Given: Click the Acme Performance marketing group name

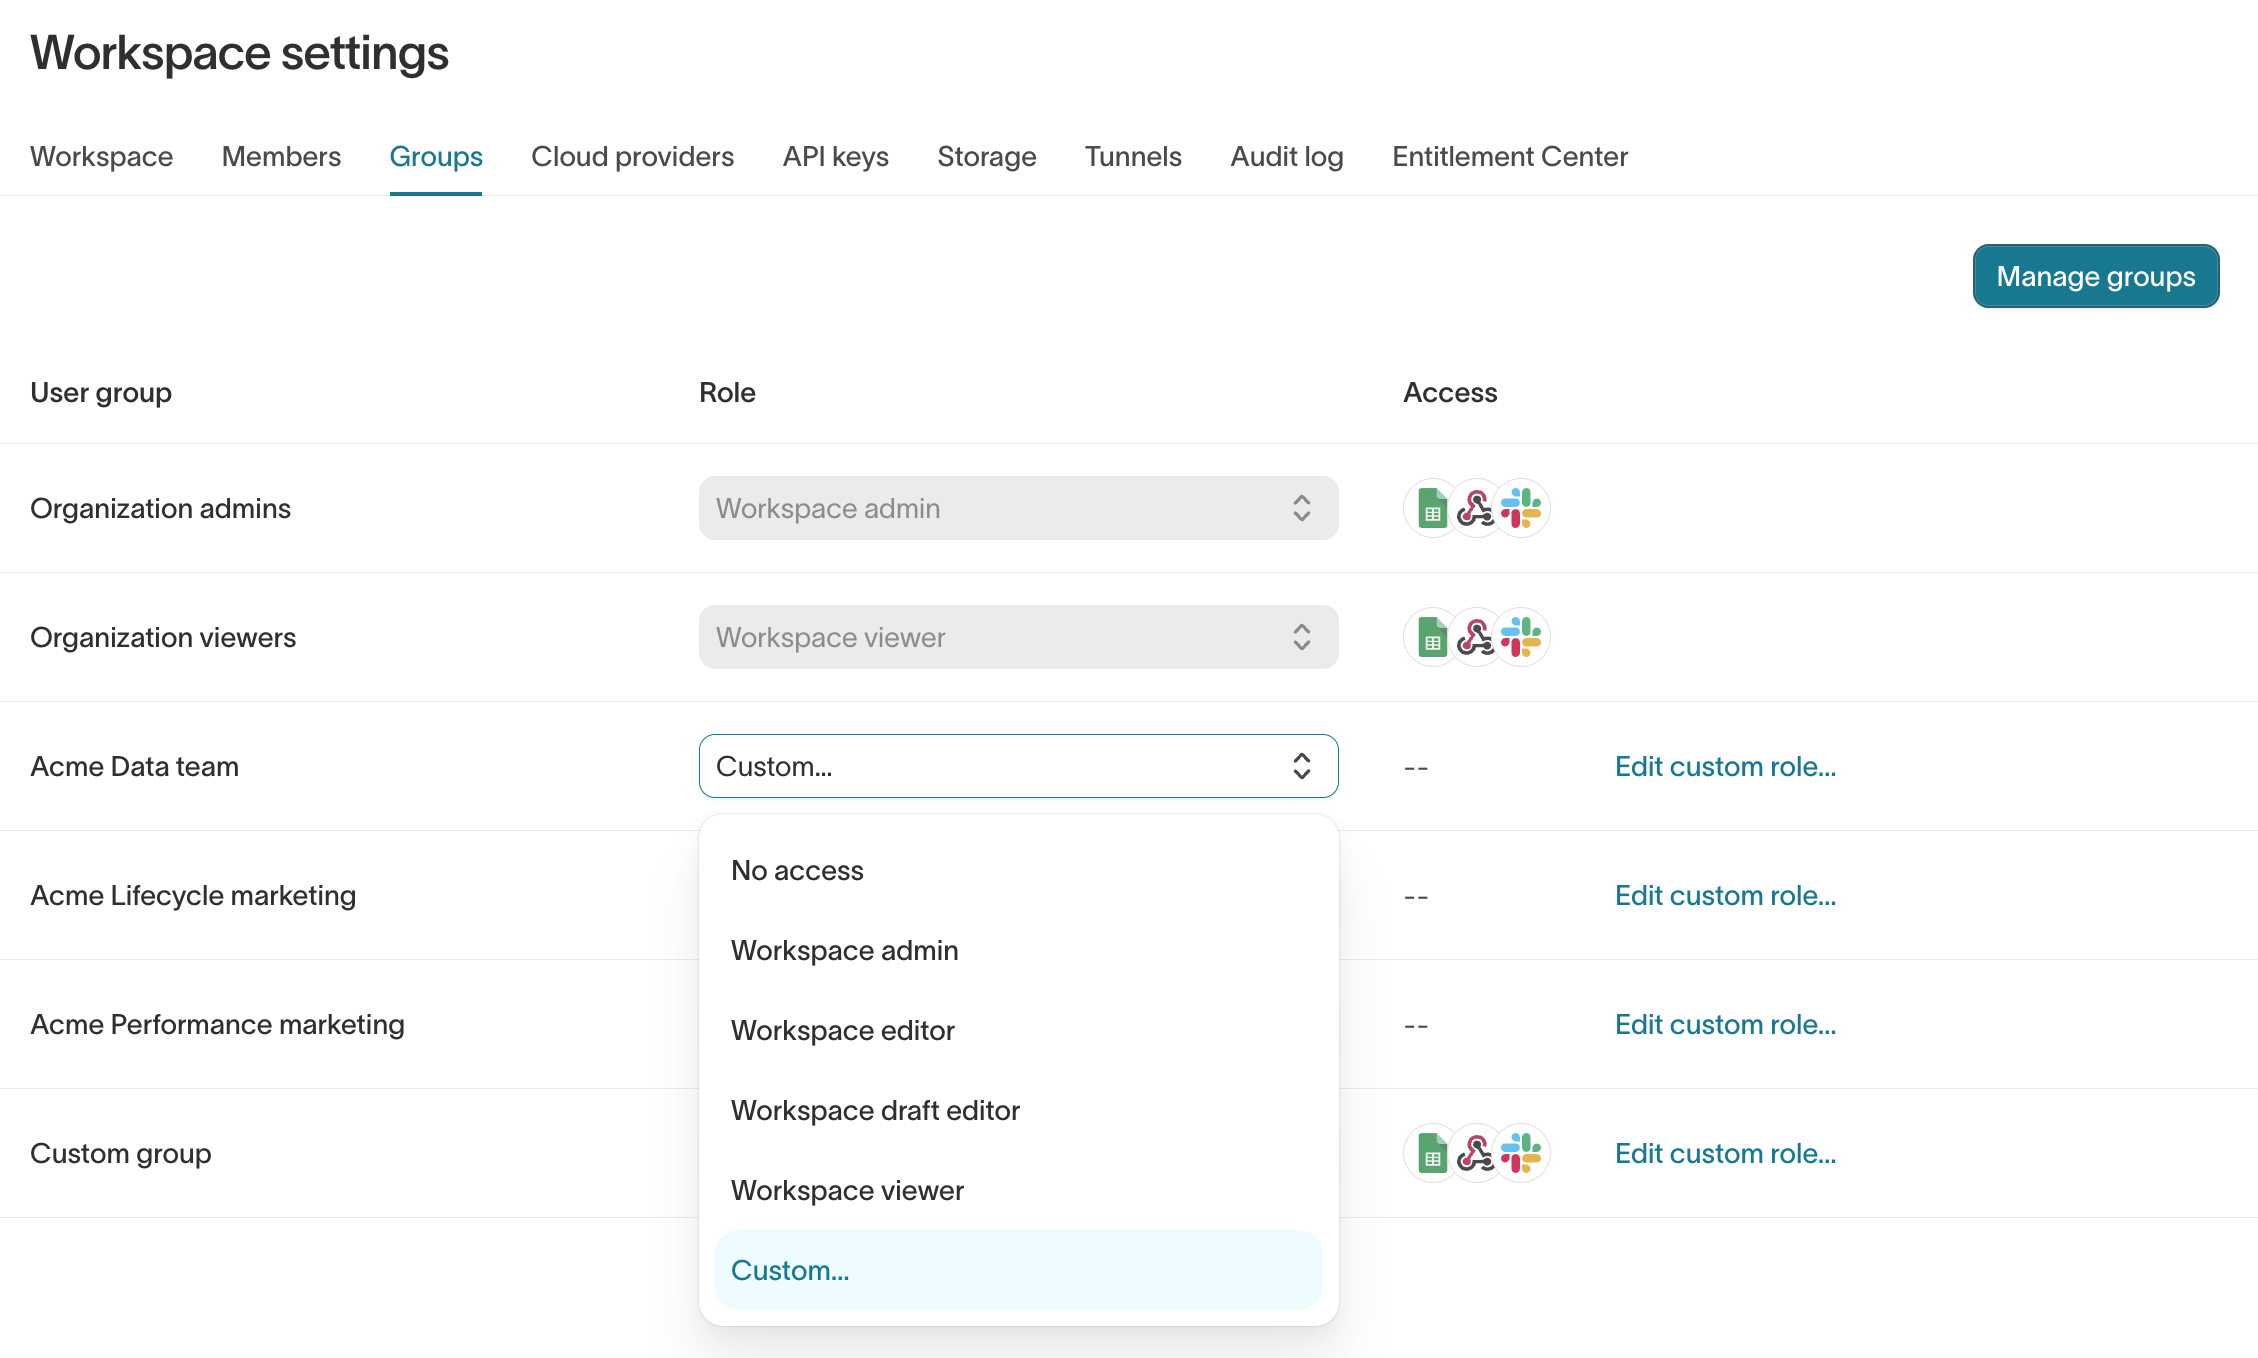Looking at the screenshot, I should 217,1025.
